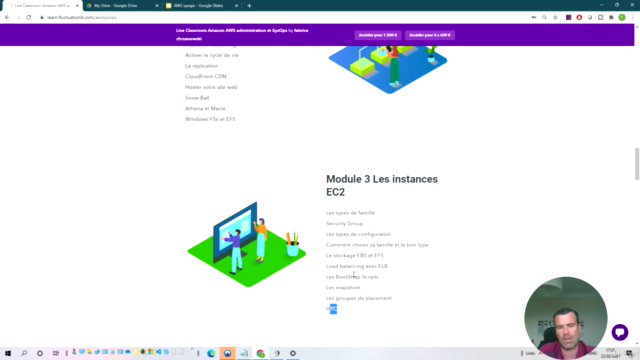Click the taskbar clock and date
The width and height of the screenshot is (640, 360).
pos(611,353)
